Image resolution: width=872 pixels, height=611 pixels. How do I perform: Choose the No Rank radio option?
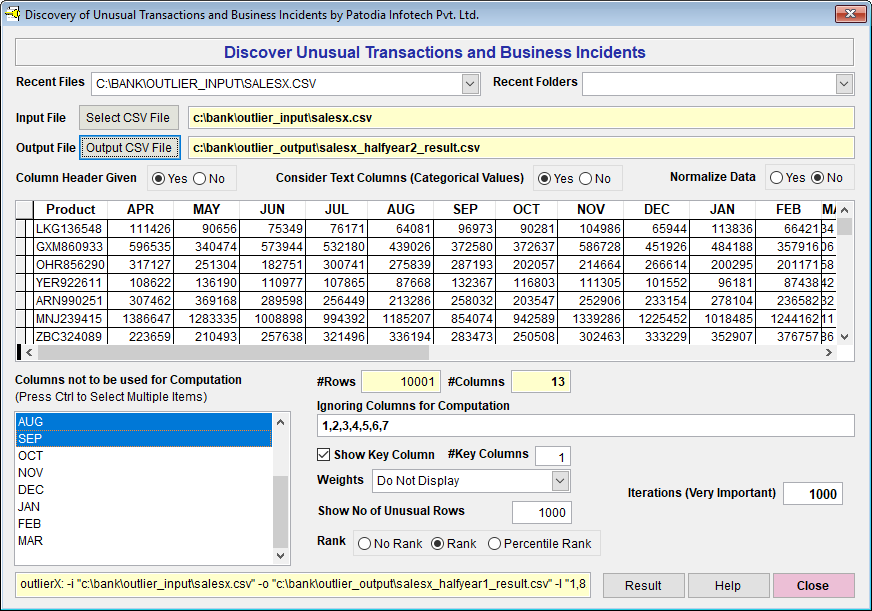point(365,544)
